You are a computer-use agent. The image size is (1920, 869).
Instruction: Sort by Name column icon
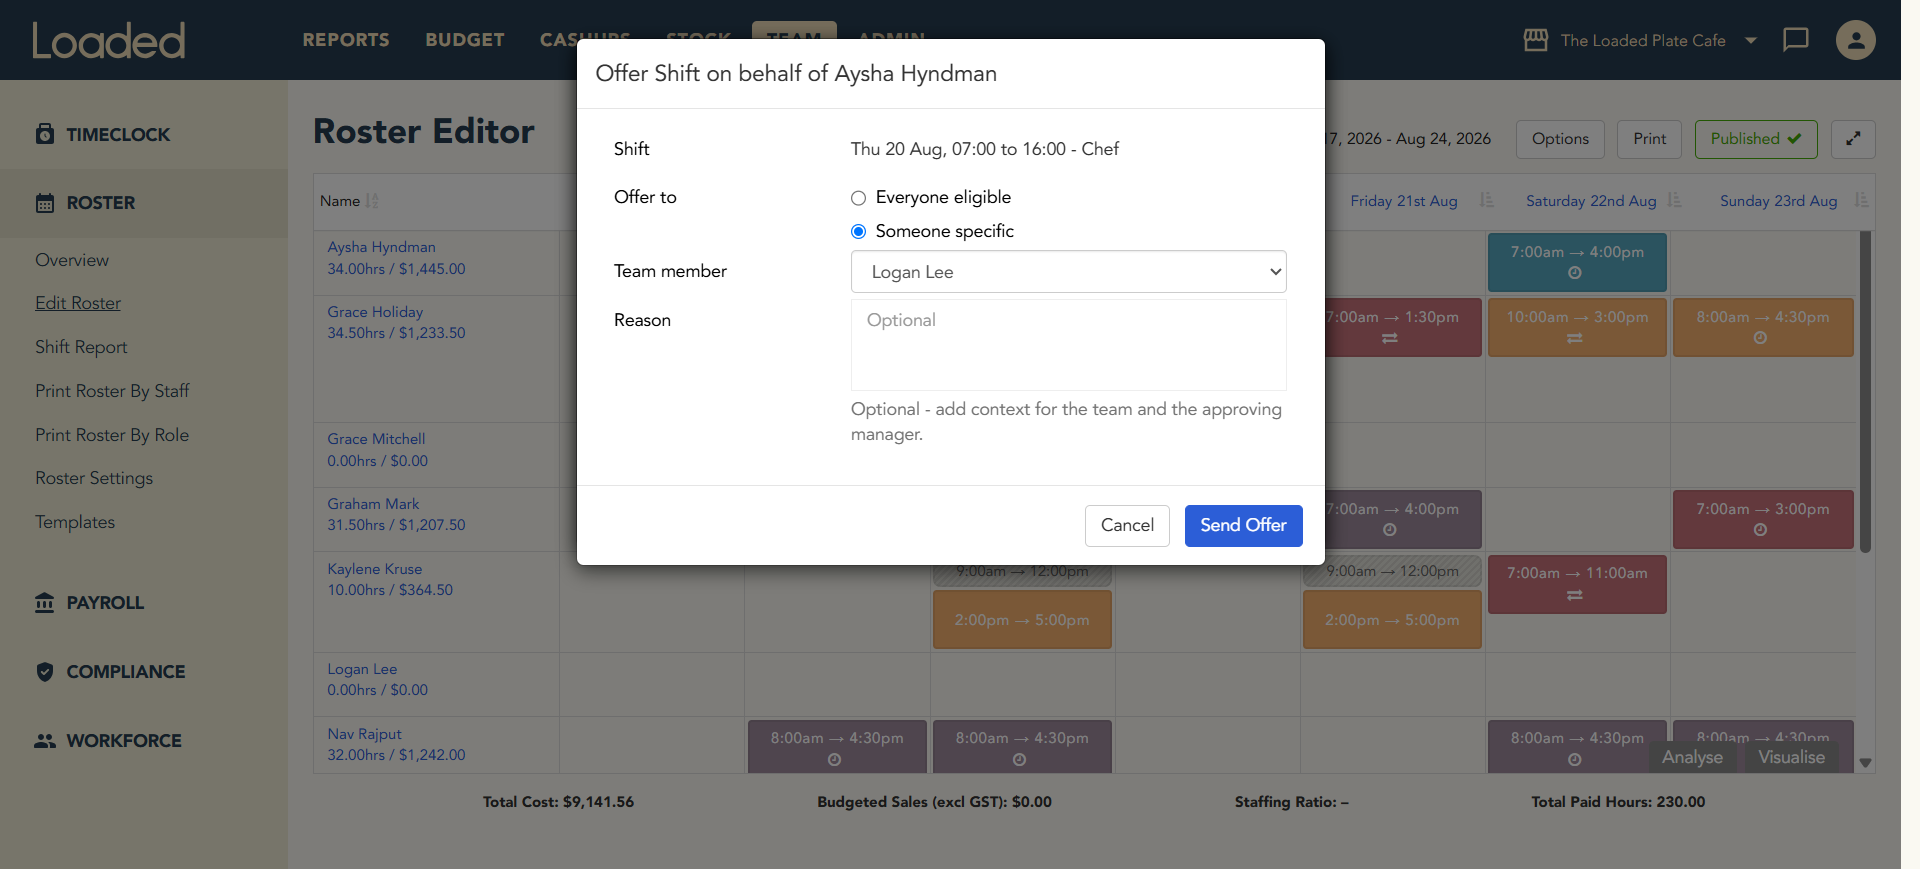point(372,201)
